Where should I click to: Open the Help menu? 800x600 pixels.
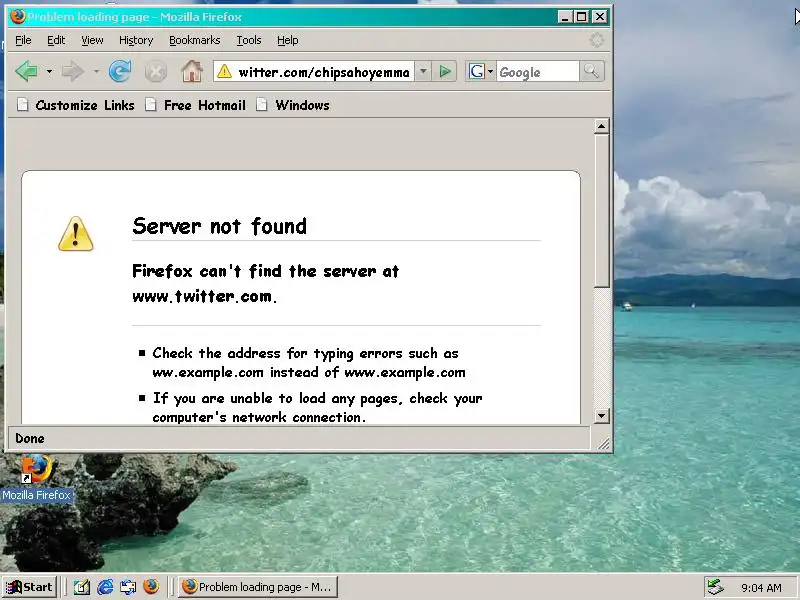pyautogui.click(x=288, y=40)
